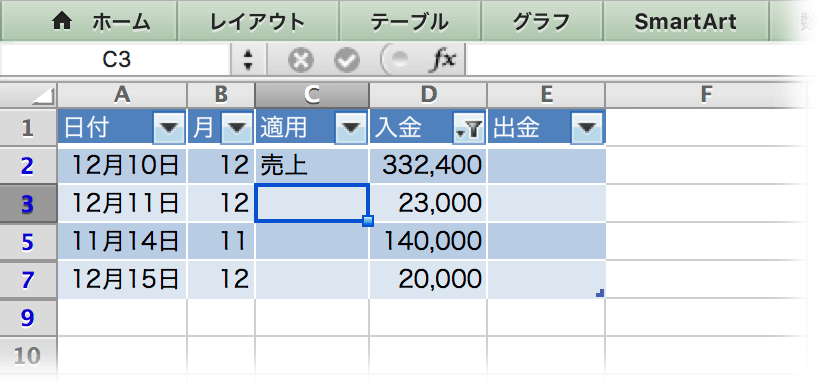Select row 7 header
The image size is (823, 391).
point(28,279)
